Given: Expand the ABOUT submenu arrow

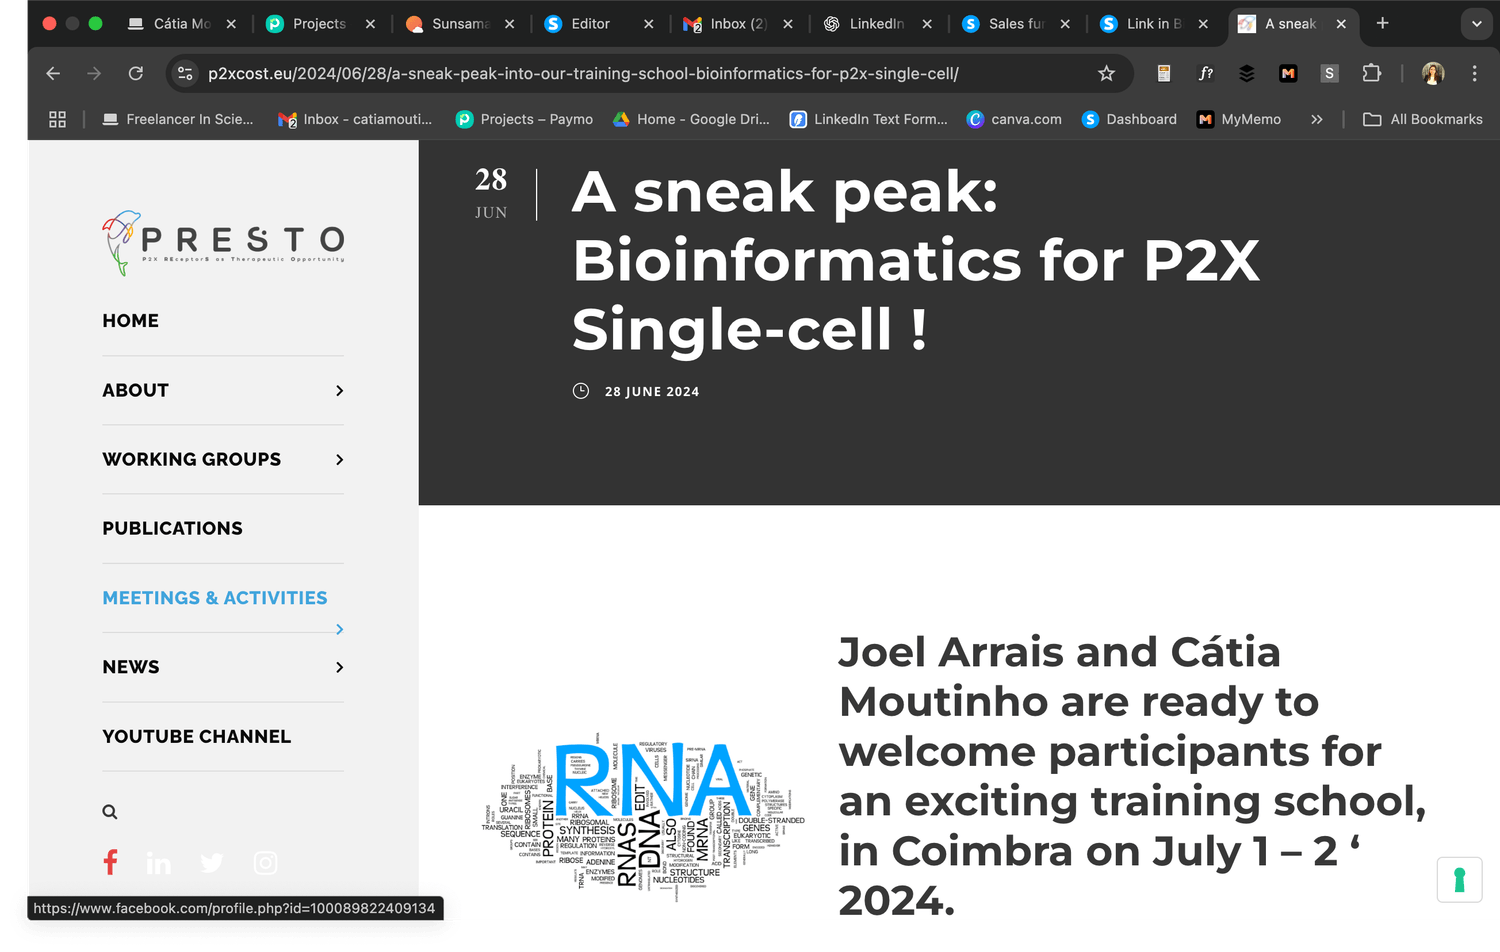Looking at the screenshot, I should pyautogui.click(x=340, y=391).
